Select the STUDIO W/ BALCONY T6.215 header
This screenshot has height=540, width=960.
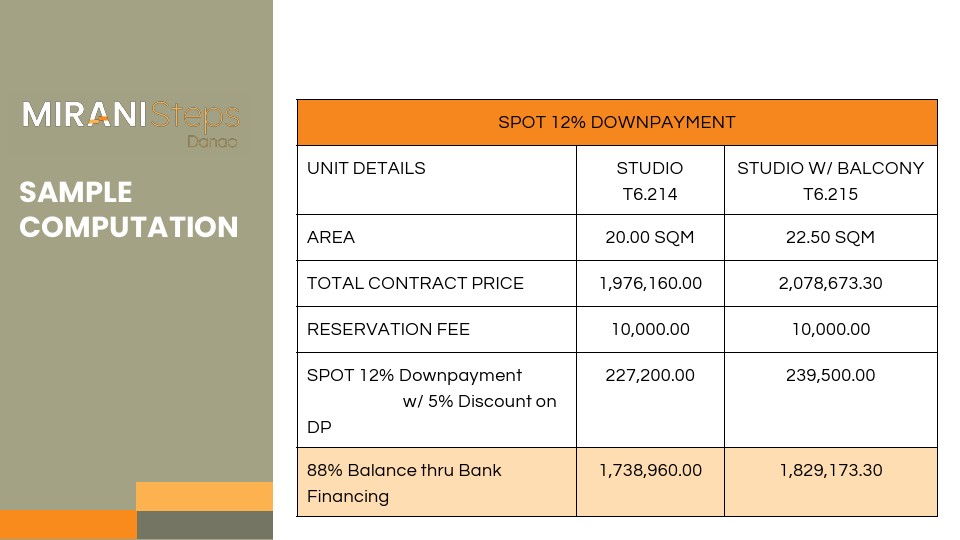830,181
